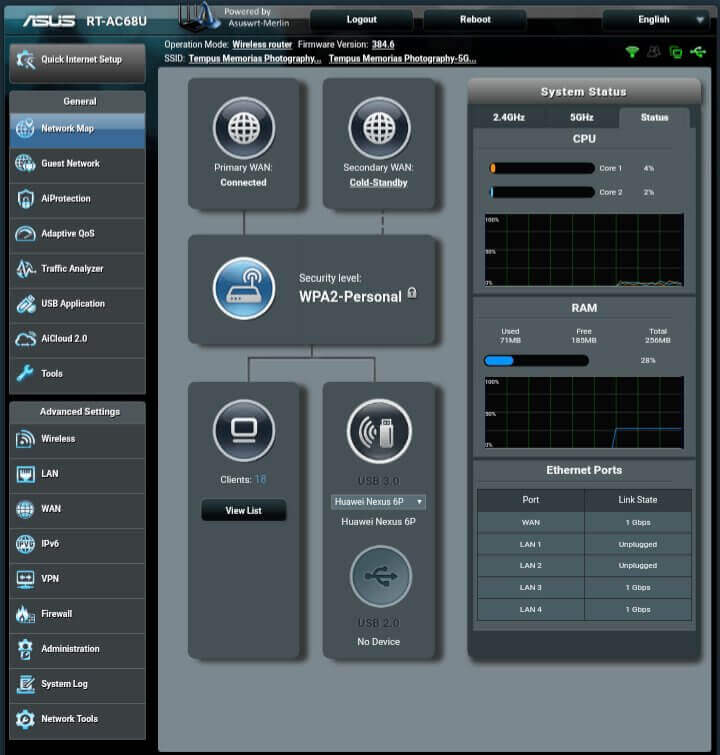Click the WAN port 1 Gbps cell
This screenshot has height=755, width=720.
pos(638,522)
